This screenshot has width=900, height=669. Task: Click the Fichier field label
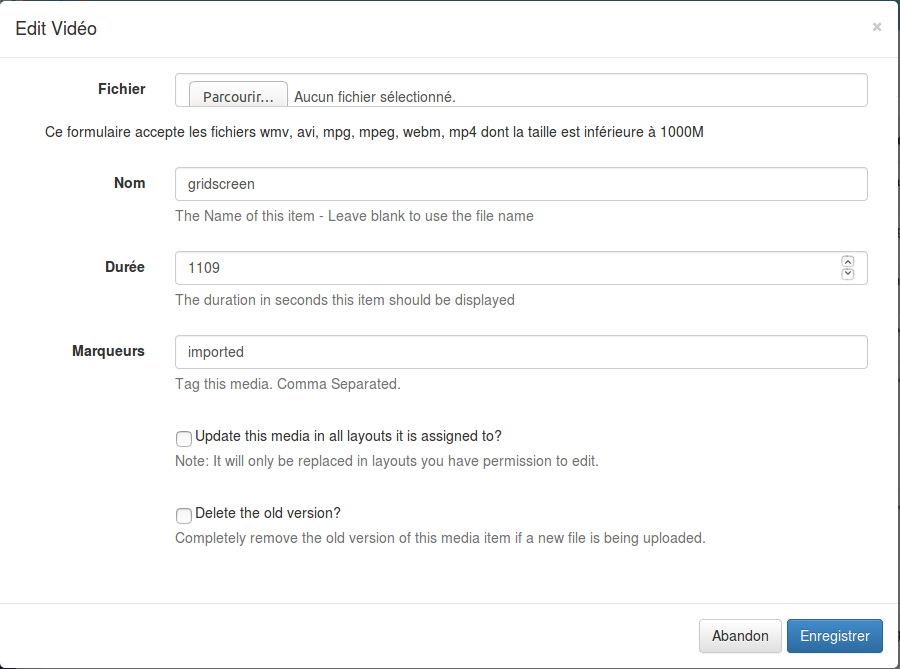click(121, 89)
